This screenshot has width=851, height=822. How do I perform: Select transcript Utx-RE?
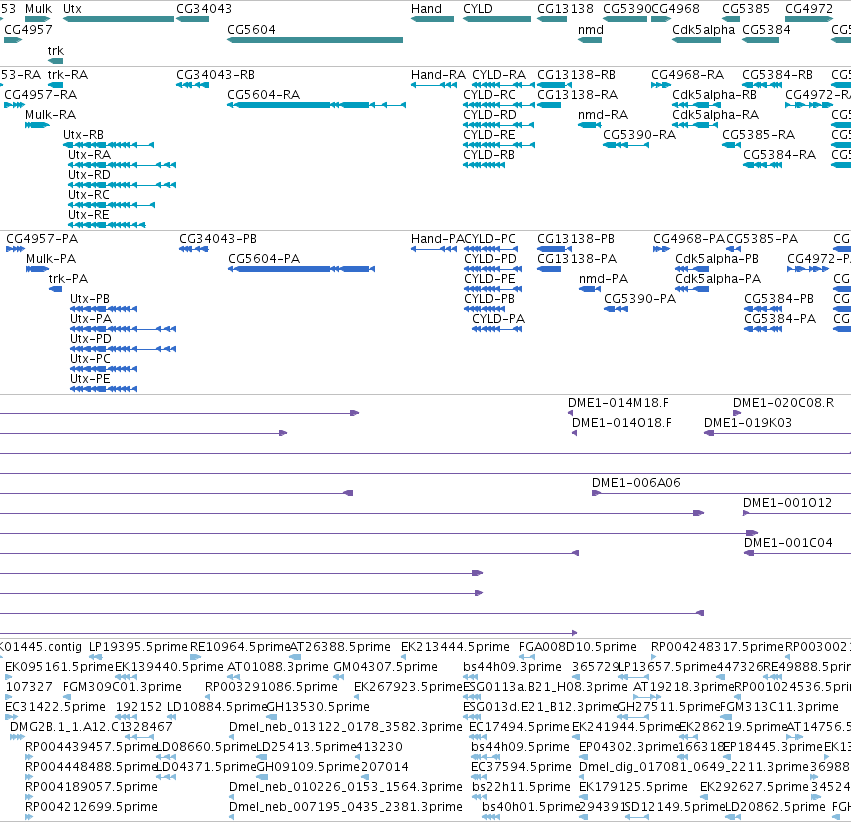click(x=107, y=225)
